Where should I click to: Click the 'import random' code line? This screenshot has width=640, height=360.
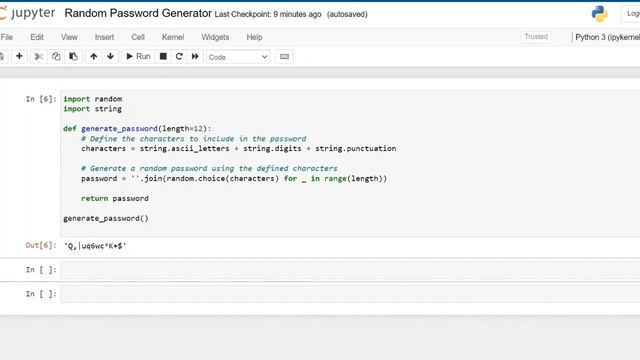coord(93,99)
